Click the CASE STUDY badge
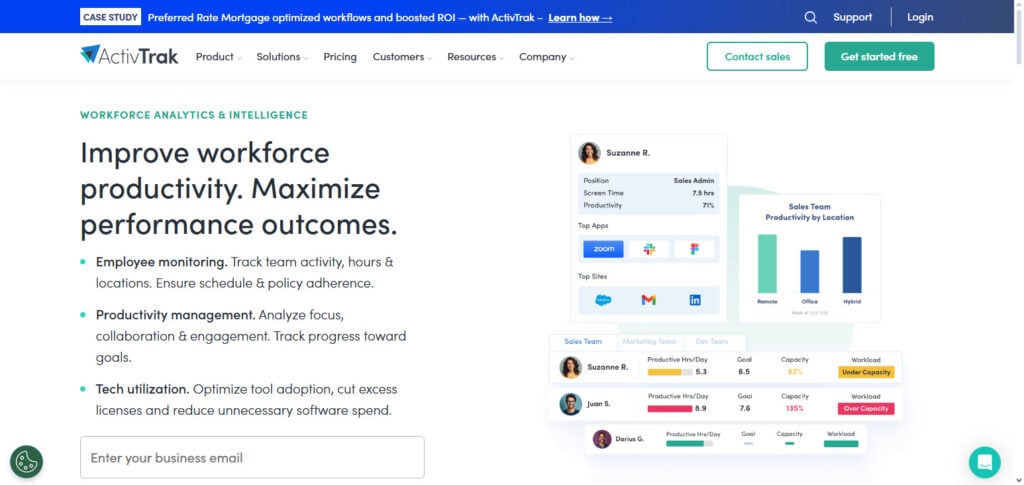The image size is (1024, 485). click(110, 17)
